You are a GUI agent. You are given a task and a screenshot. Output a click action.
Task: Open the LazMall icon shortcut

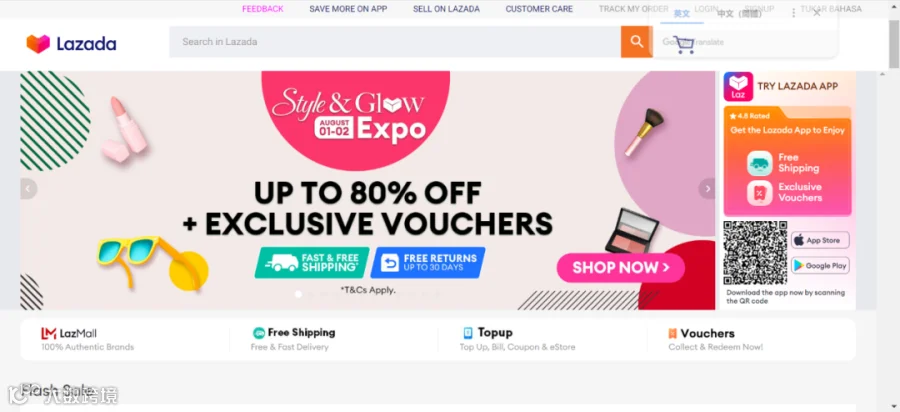click(48, 333)
